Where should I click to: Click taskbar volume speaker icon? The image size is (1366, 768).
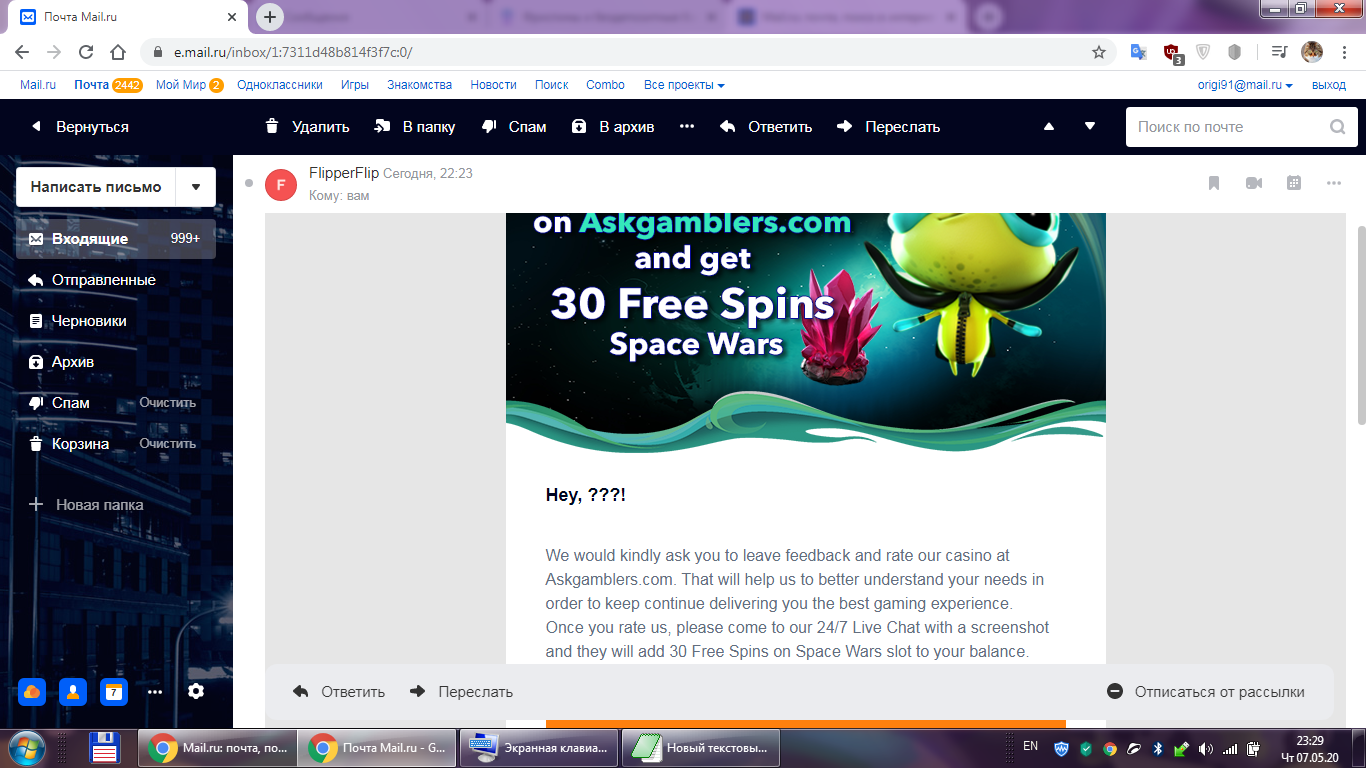[x=1205, y=748]
